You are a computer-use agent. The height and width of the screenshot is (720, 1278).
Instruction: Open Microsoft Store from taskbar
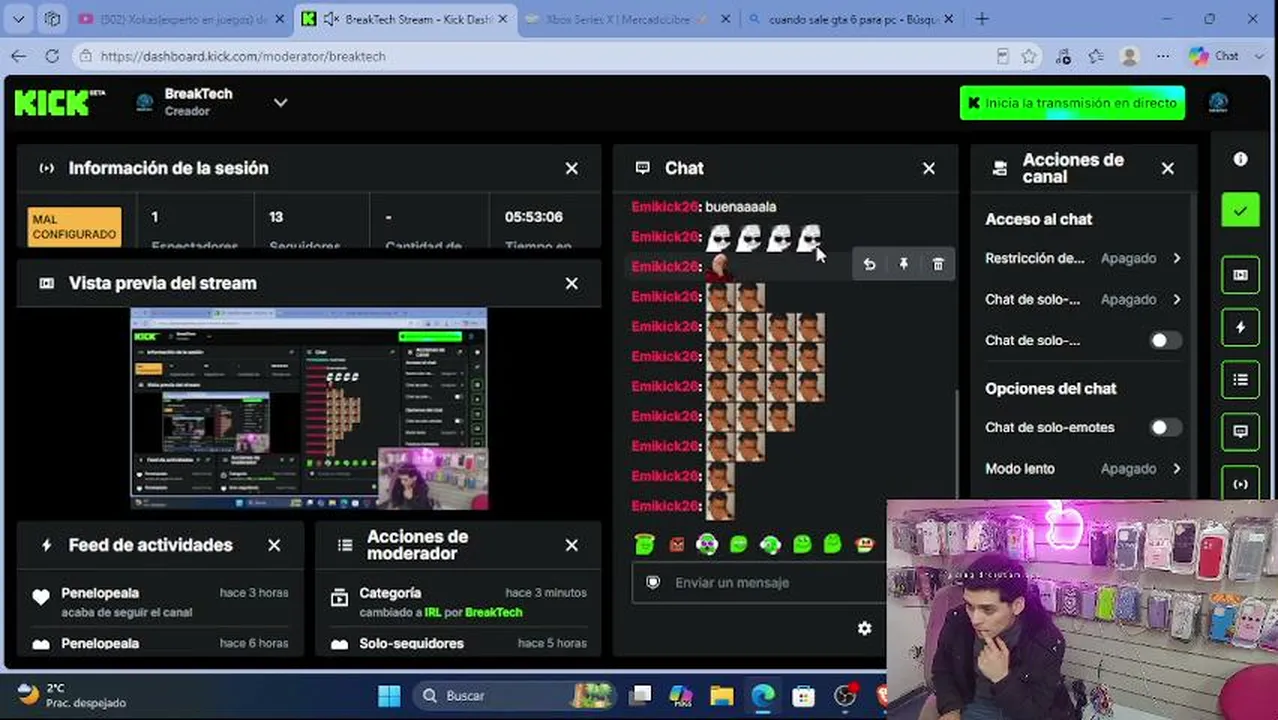pyautogui.click(x=802, y=695)
